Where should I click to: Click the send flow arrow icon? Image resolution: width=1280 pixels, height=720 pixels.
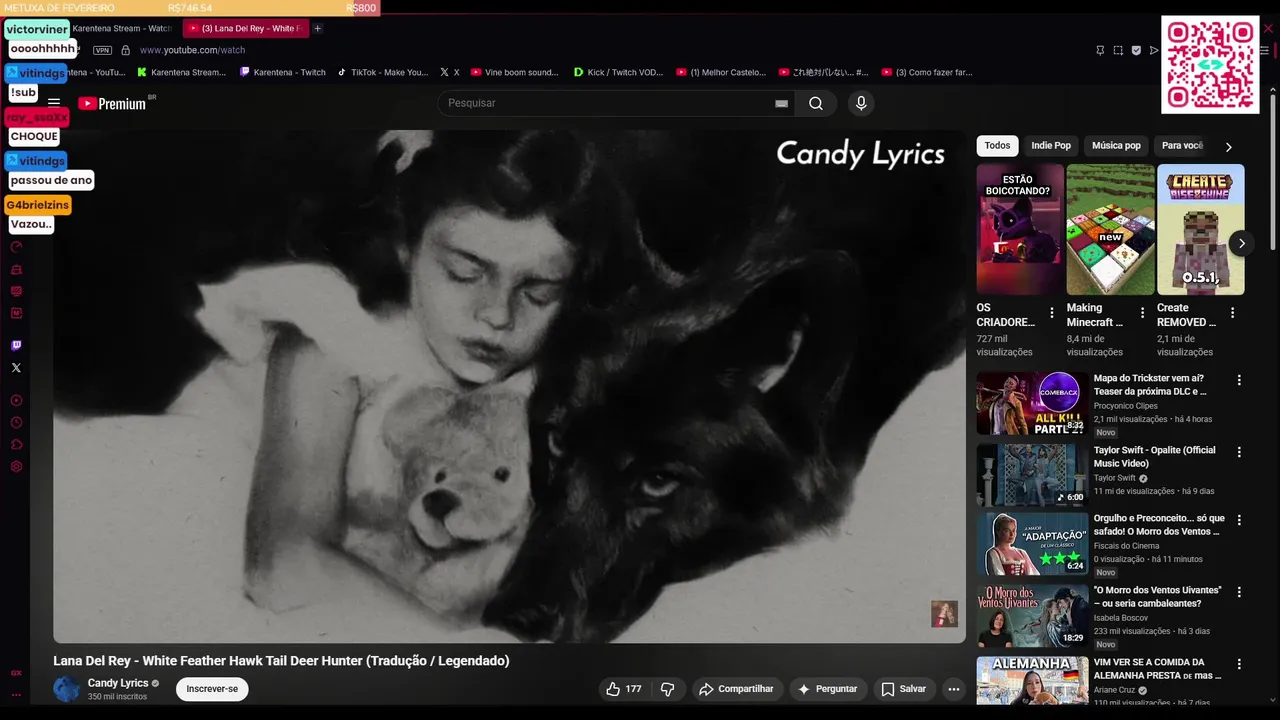click(1153, 50)
